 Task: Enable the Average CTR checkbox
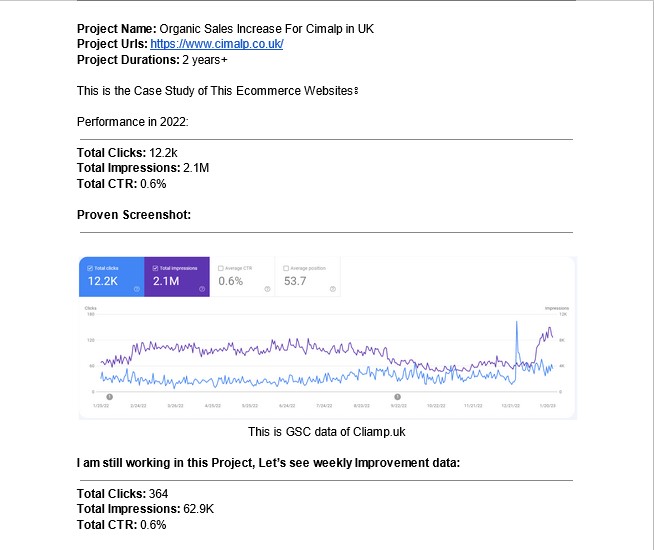click(221, 268)
